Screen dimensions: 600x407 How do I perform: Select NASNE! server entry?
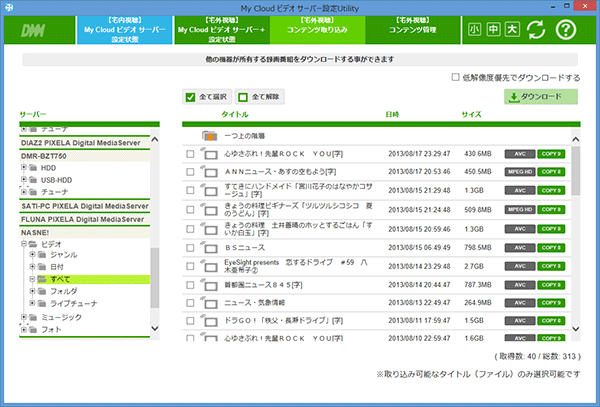click(85, 233)
